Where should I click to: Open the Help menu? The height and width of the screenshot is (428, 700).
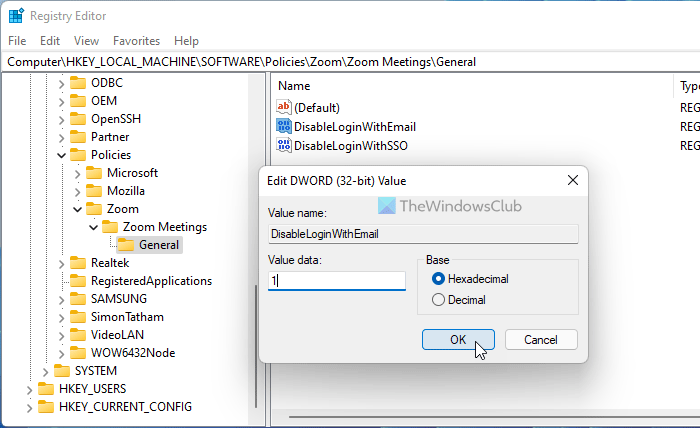(x=186, y=41)
